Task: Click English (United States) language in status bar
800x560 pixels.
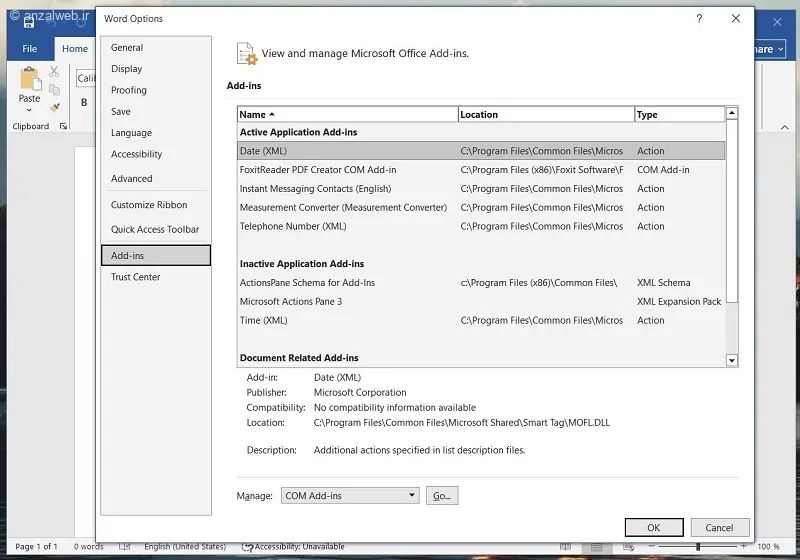Action: tap(185, 547)
